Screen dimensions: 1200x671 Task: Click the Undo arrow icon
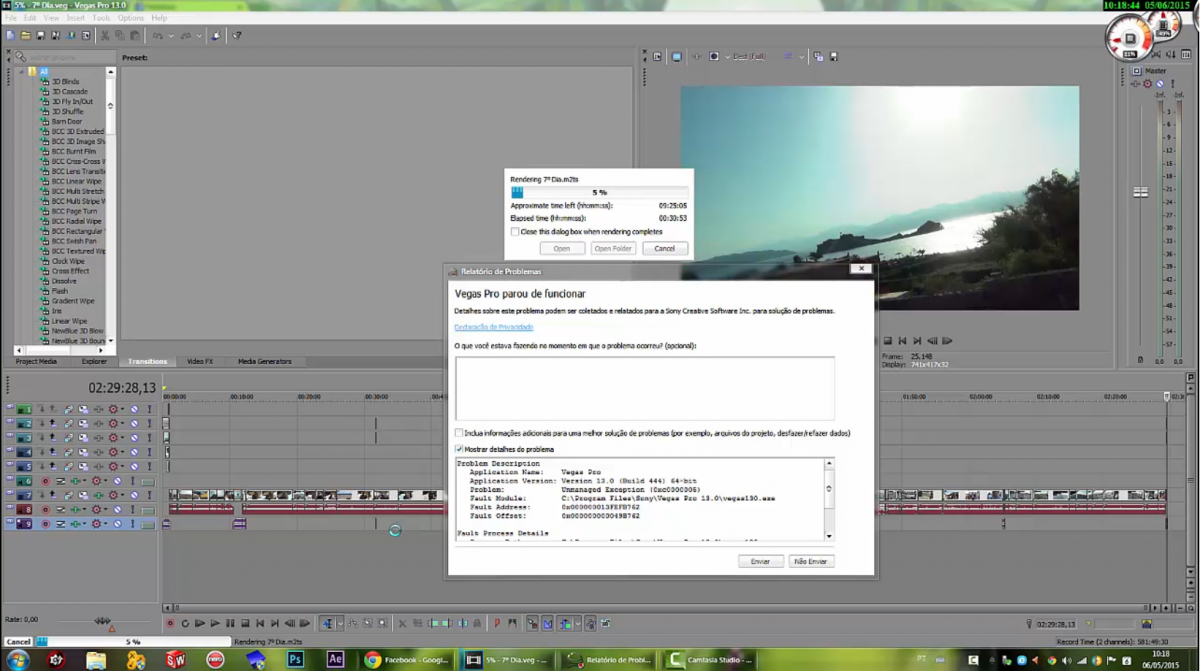pos(158,36)
